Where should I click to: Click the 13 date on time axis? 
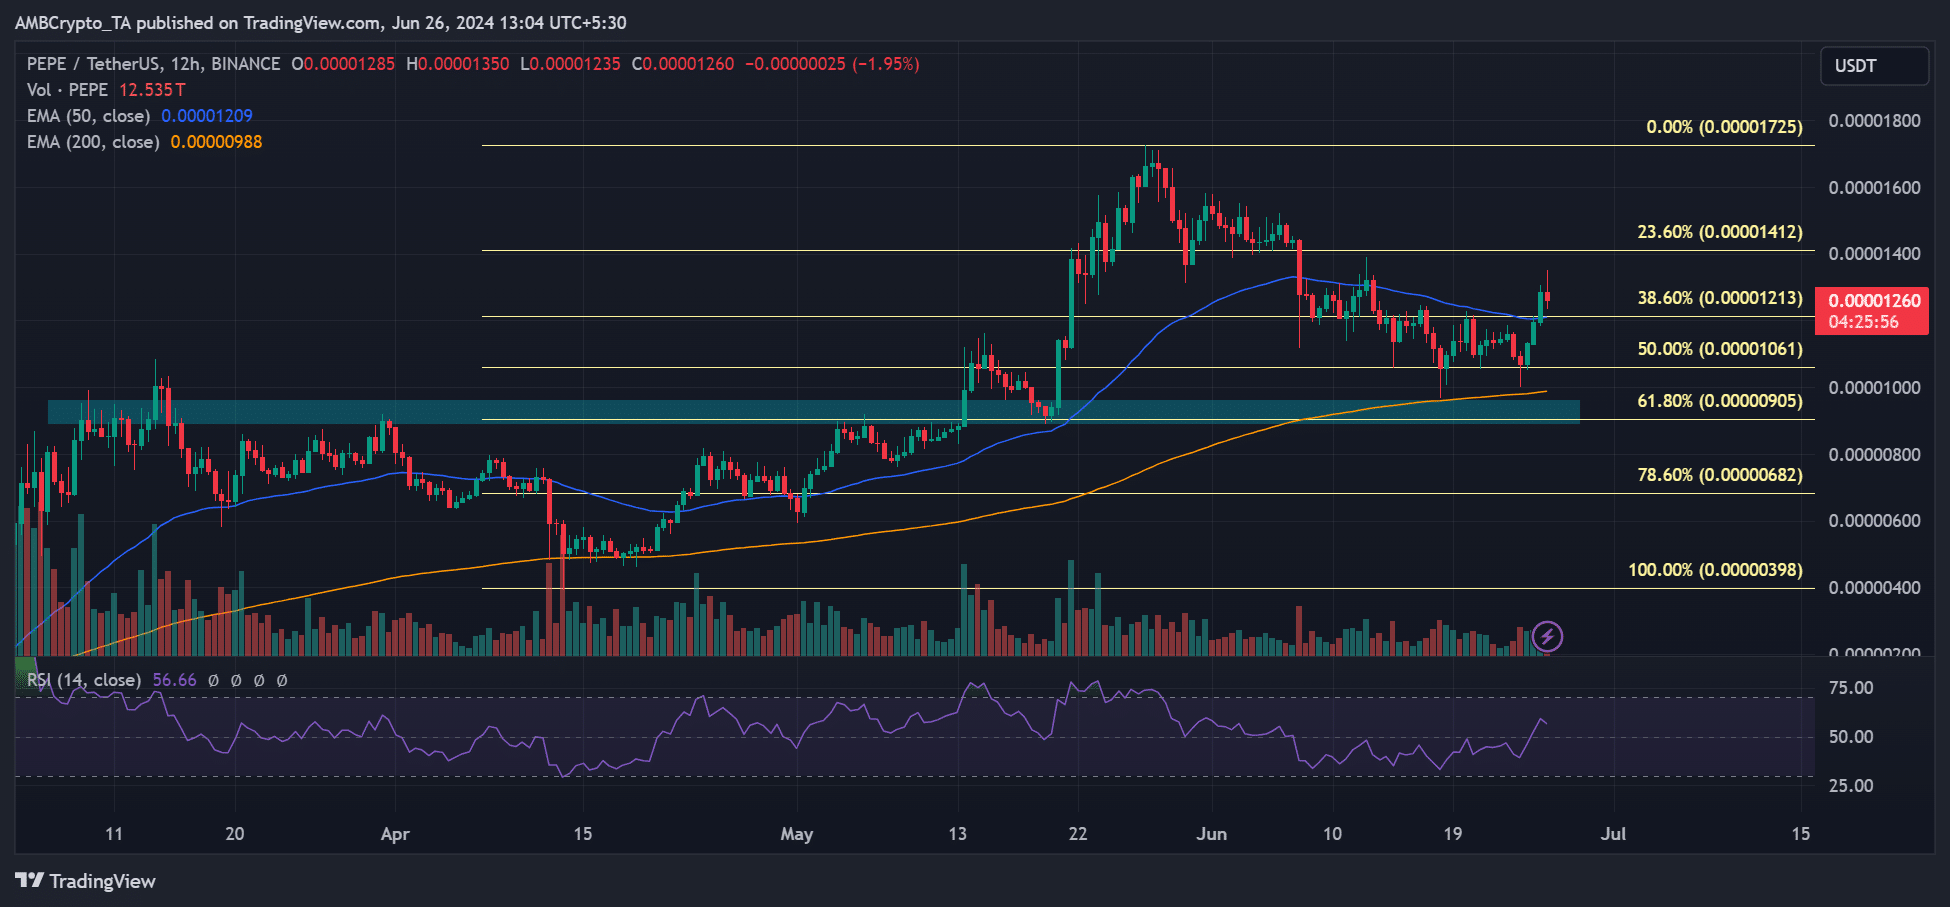(x=957, y=834)
